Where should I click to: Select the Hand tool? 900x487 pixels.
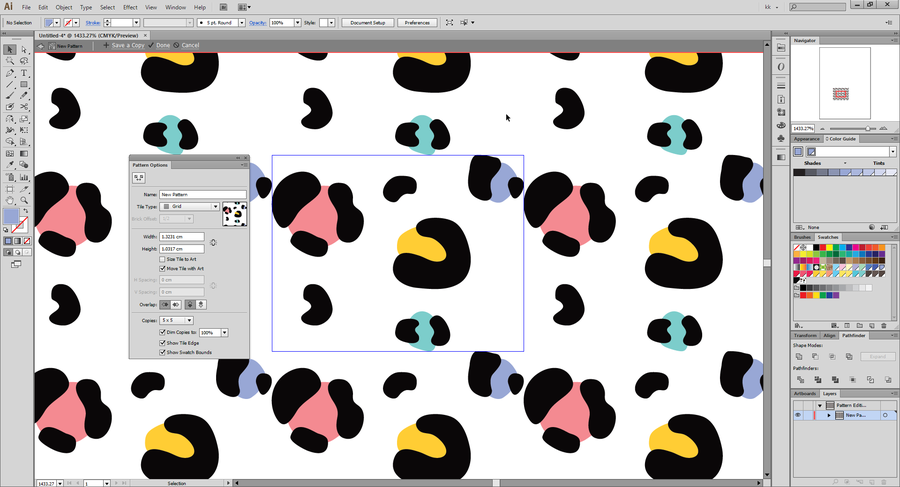click(x=10, y=200)
